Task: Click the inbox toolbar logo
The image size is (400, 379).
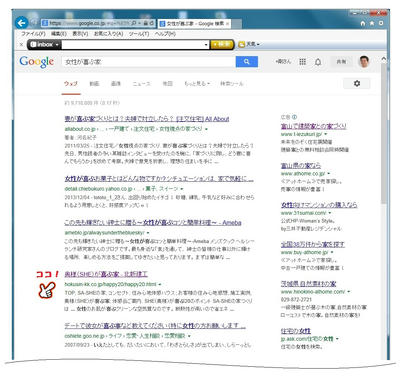Action: point(42,44)
